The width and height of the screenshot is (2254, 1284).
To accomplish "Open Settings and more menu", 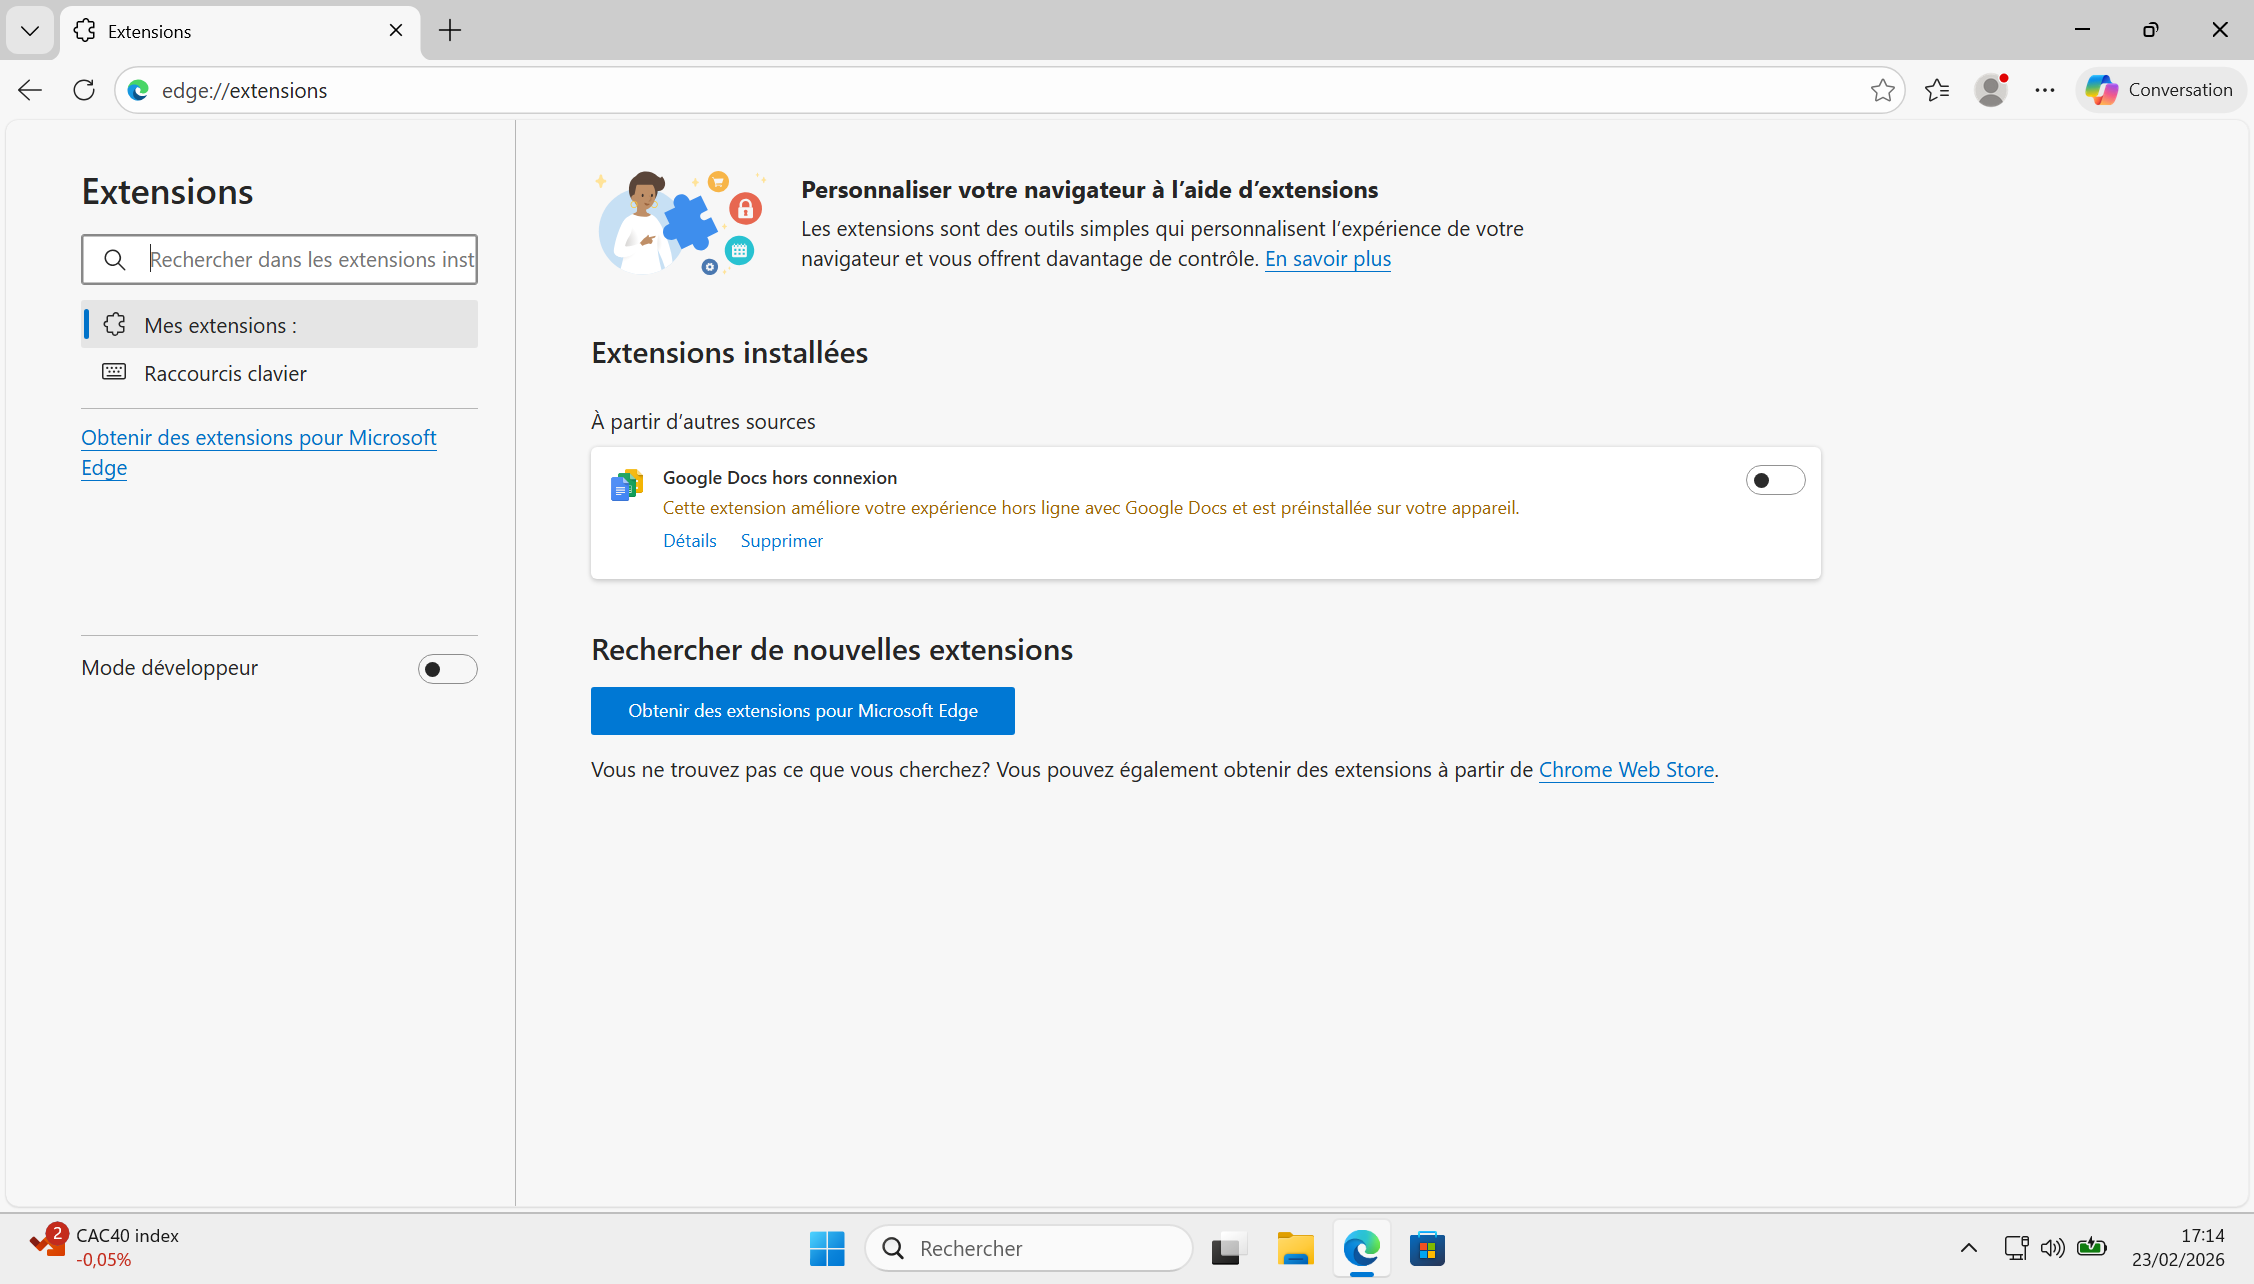I will [2045, 90].
